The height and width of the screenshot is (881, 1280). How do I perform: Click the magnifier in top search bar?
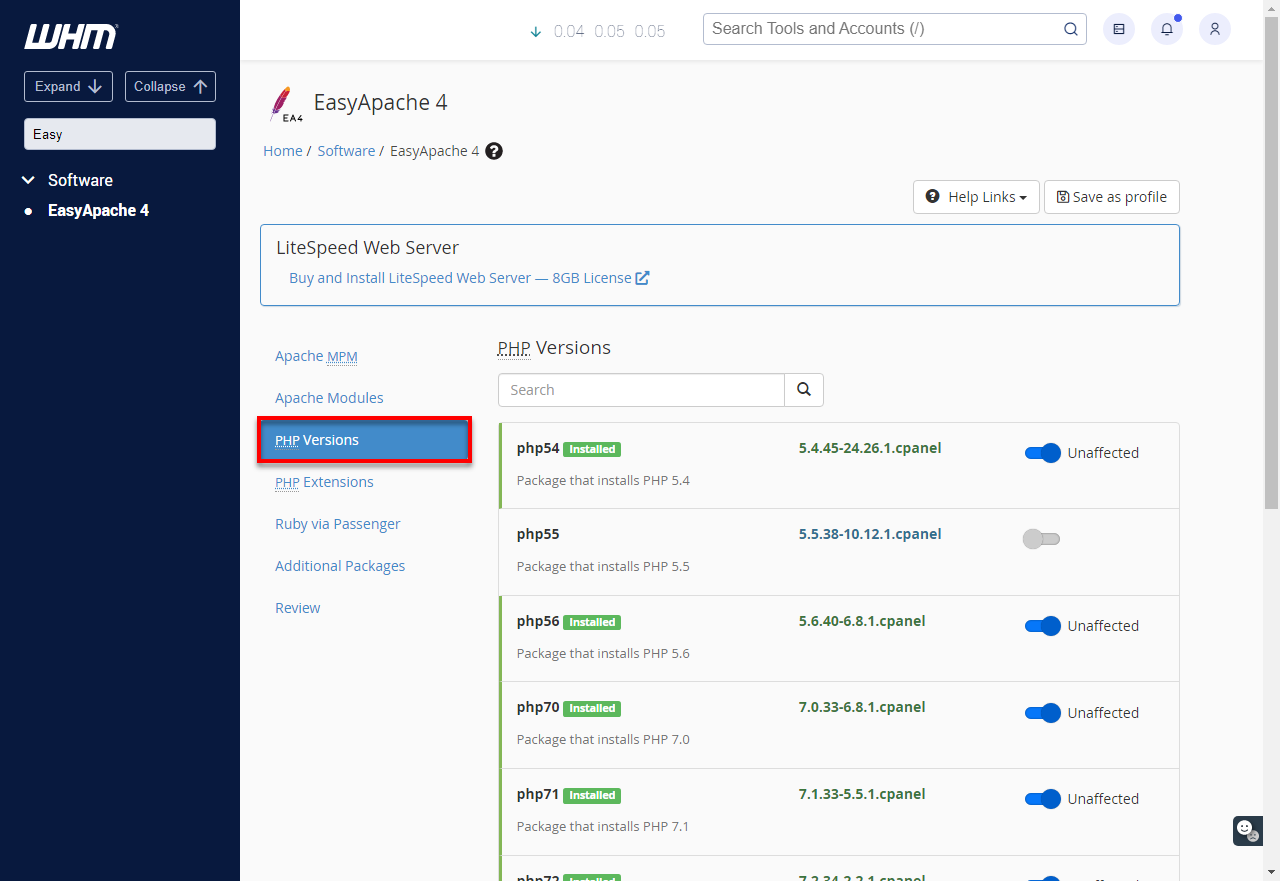[x=1070, y=29]
